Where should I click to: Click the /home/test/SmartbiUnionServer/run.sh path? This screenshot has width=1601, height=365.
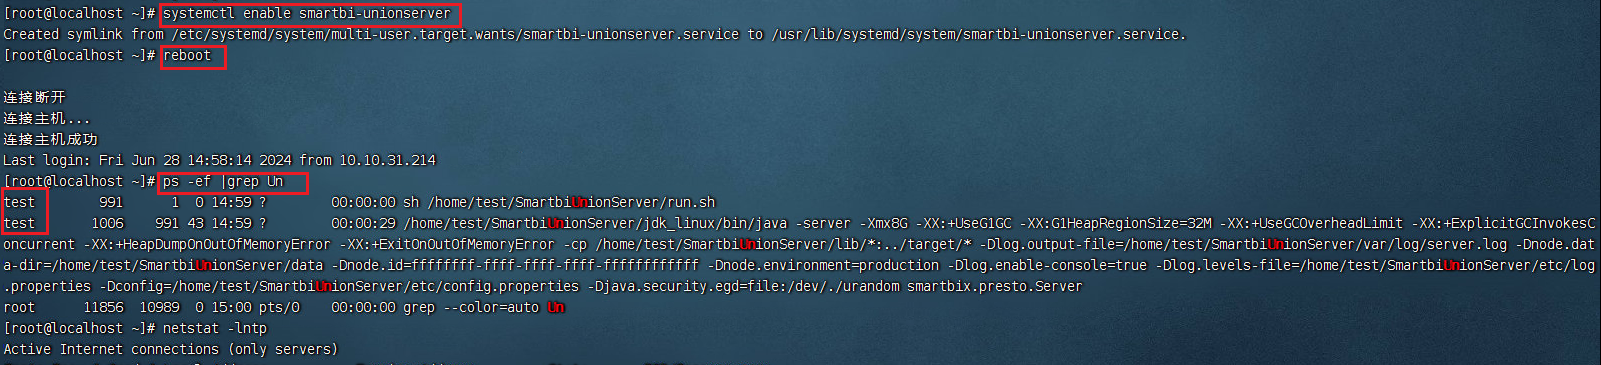click(572, 203)
